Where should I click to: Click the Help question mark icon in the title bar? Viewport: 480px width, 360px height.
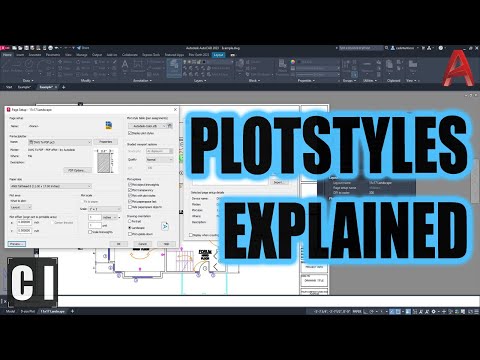pos(441,48)
